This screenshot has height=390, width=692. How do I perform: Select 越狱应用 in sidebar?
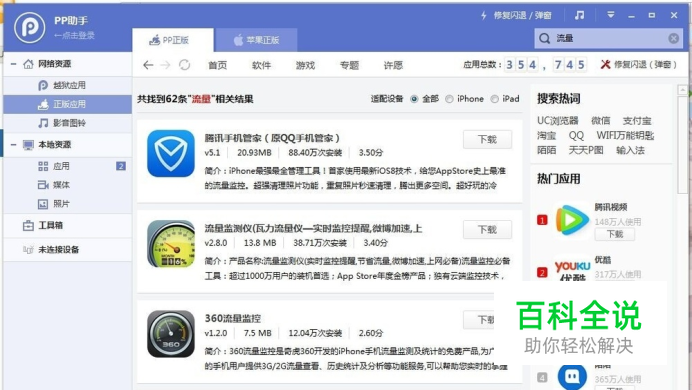click(68, 85)
